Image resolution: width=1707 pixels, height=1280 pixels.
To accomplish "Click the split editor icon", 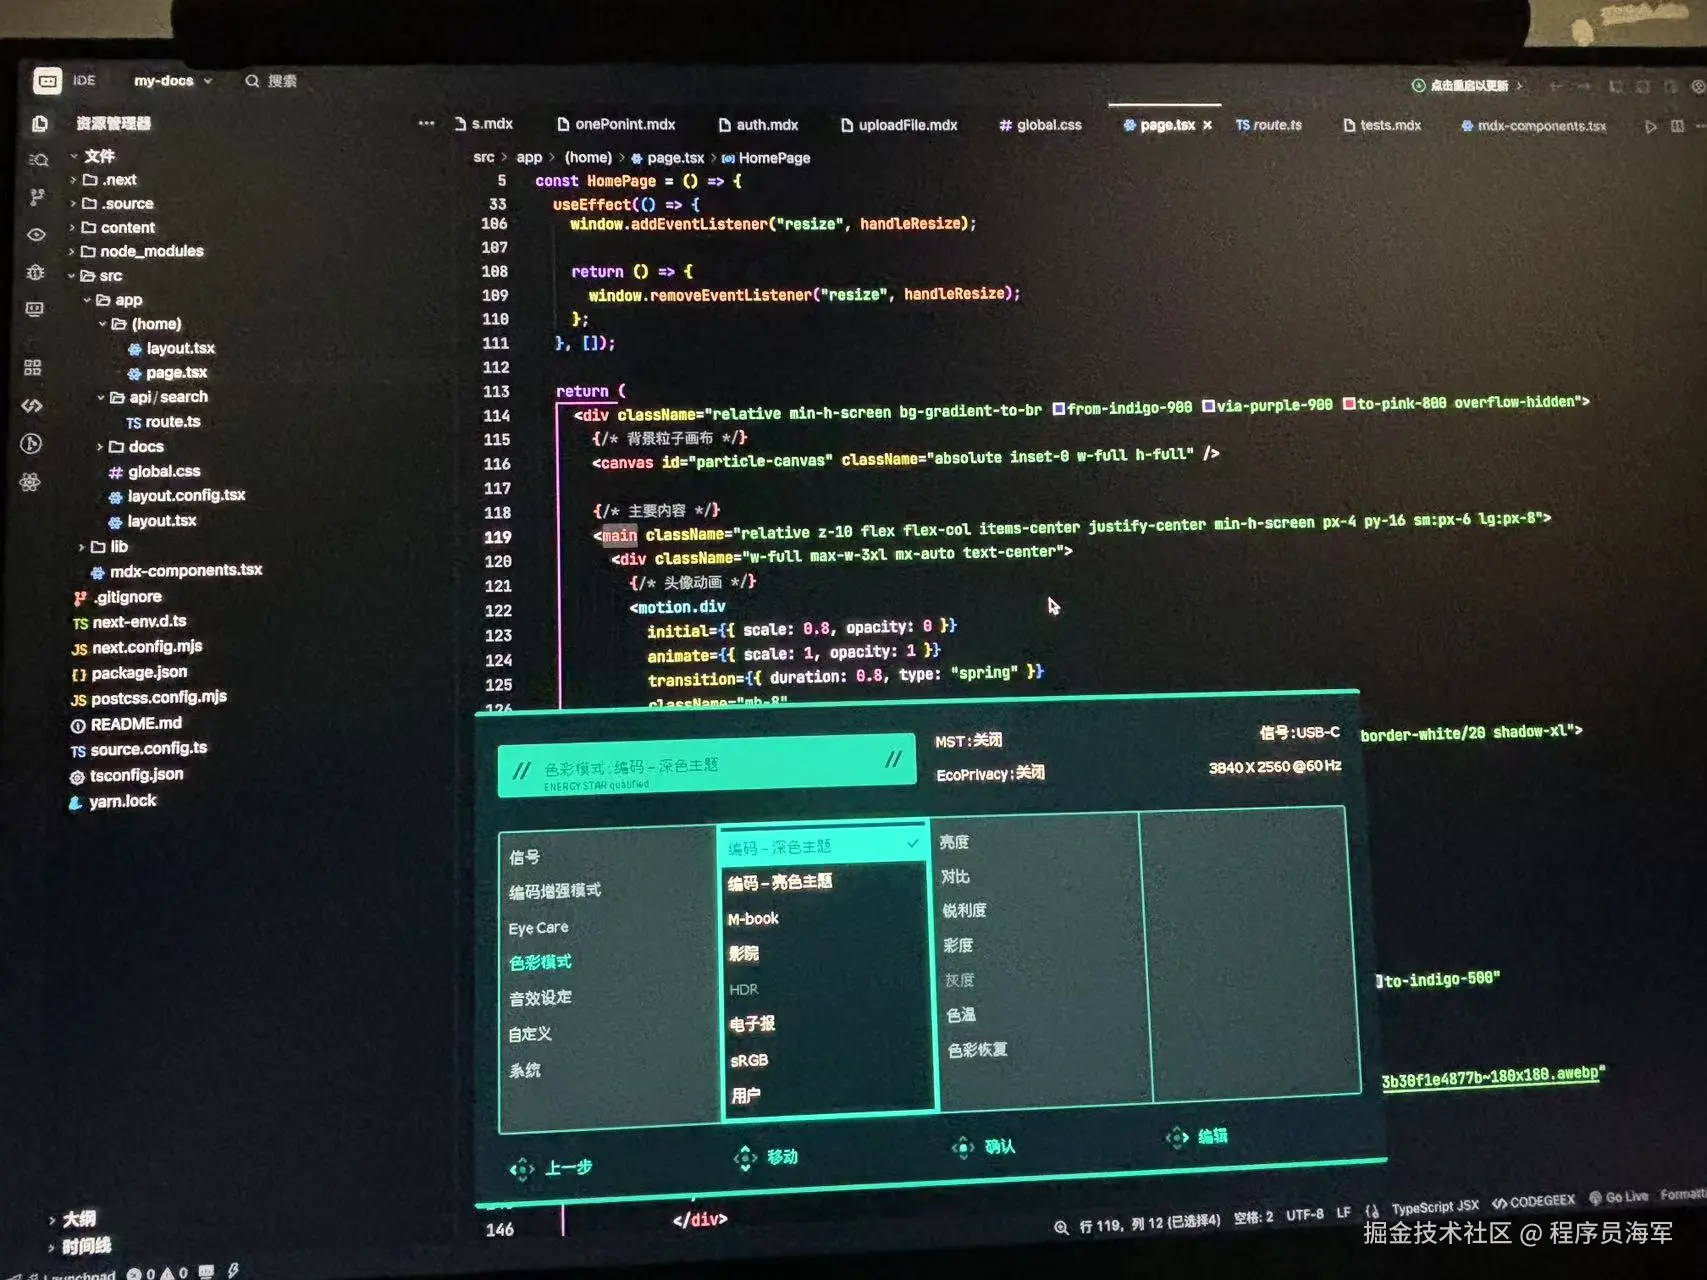I will tap(1677, 126).
